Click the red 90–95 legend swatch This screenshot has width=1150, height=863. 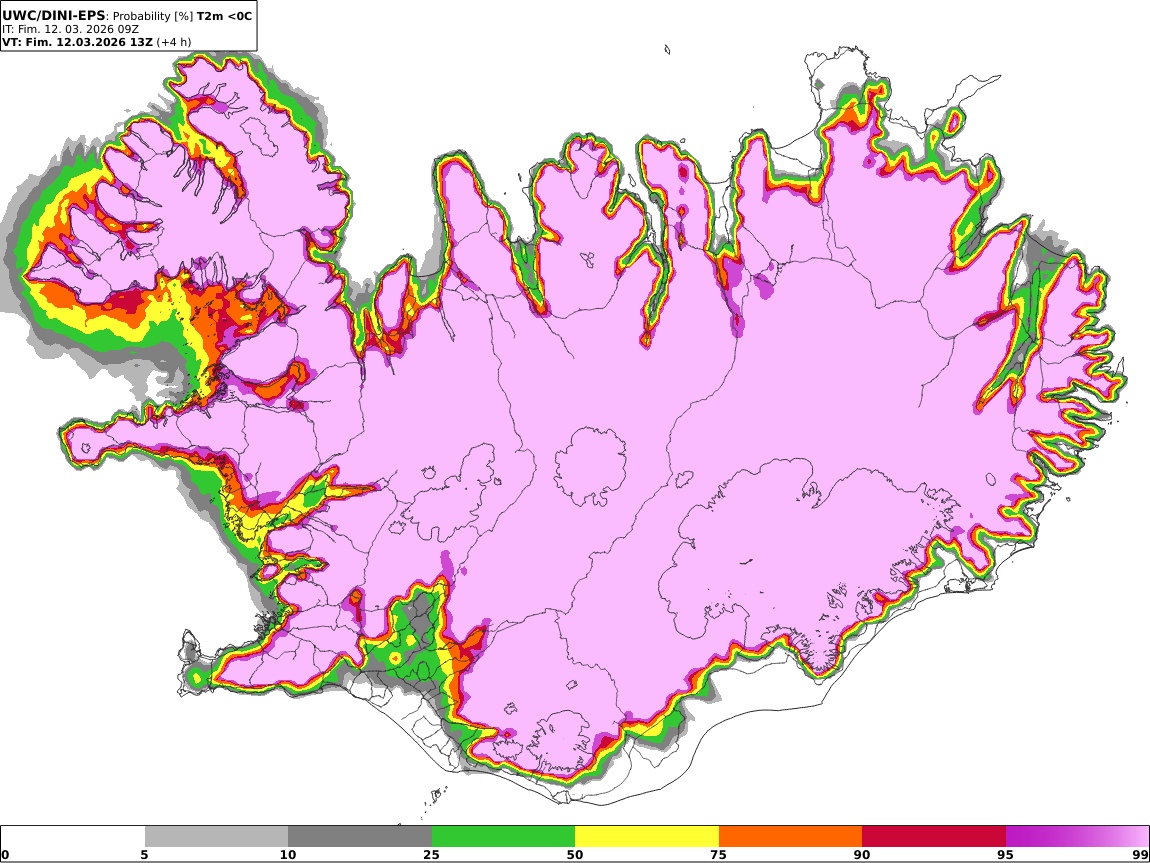click(x=934, y=836)
